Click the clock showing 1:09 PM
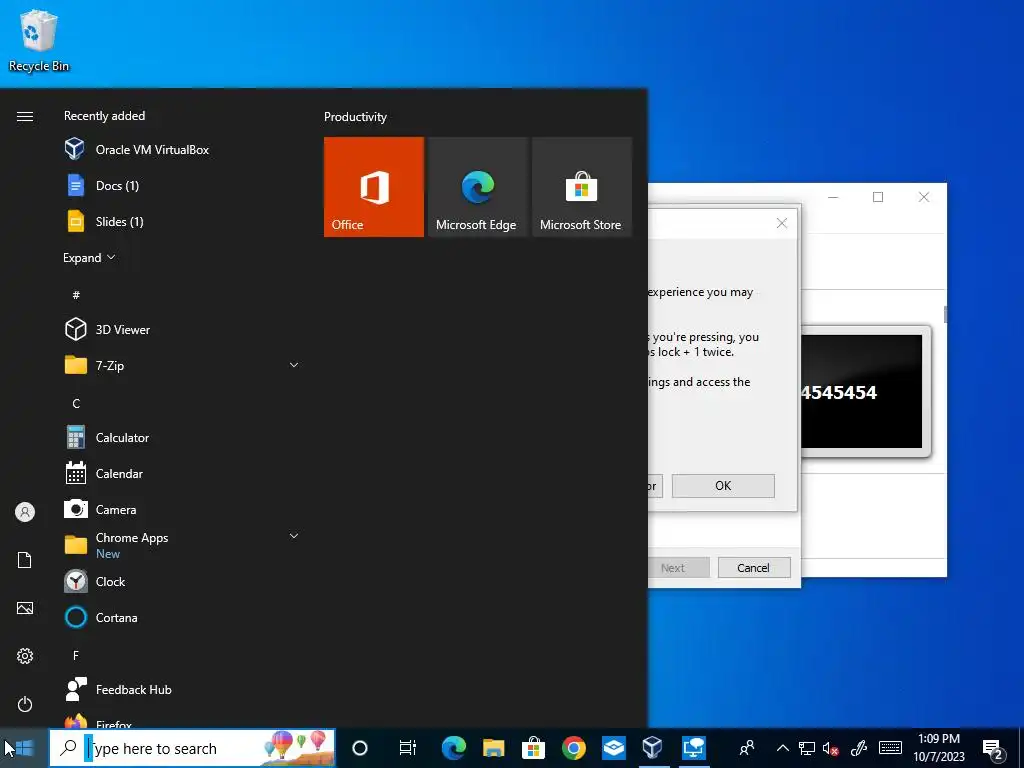1024x768 pixels. pos(939,748)
